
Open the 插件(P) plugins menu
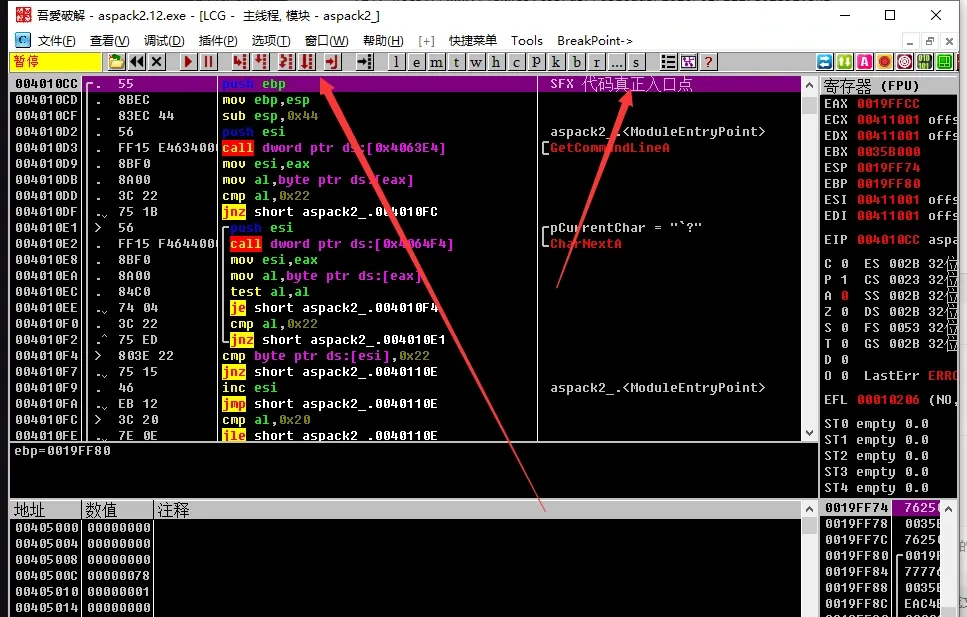pyautogui.click(x=218, y=41)
